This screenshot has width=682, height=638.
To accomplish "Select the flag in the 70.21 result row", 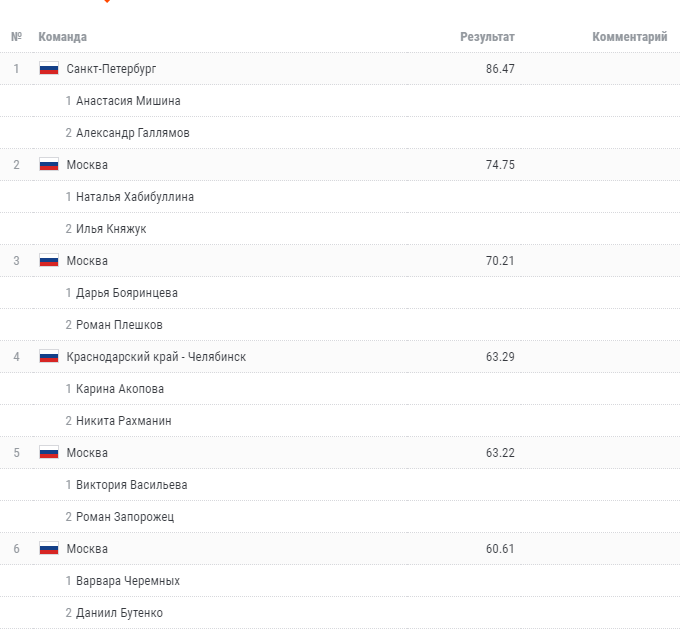I will (49, 261).
